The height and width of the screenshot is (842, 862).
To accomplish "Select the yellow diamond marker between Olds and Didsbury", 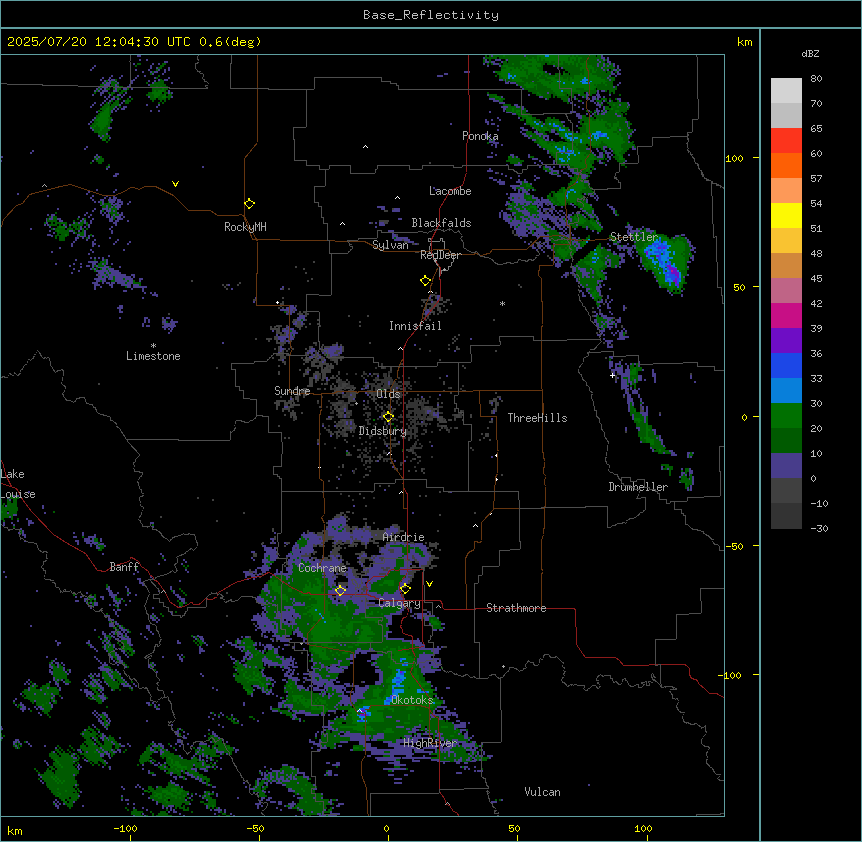I will 388,417.
